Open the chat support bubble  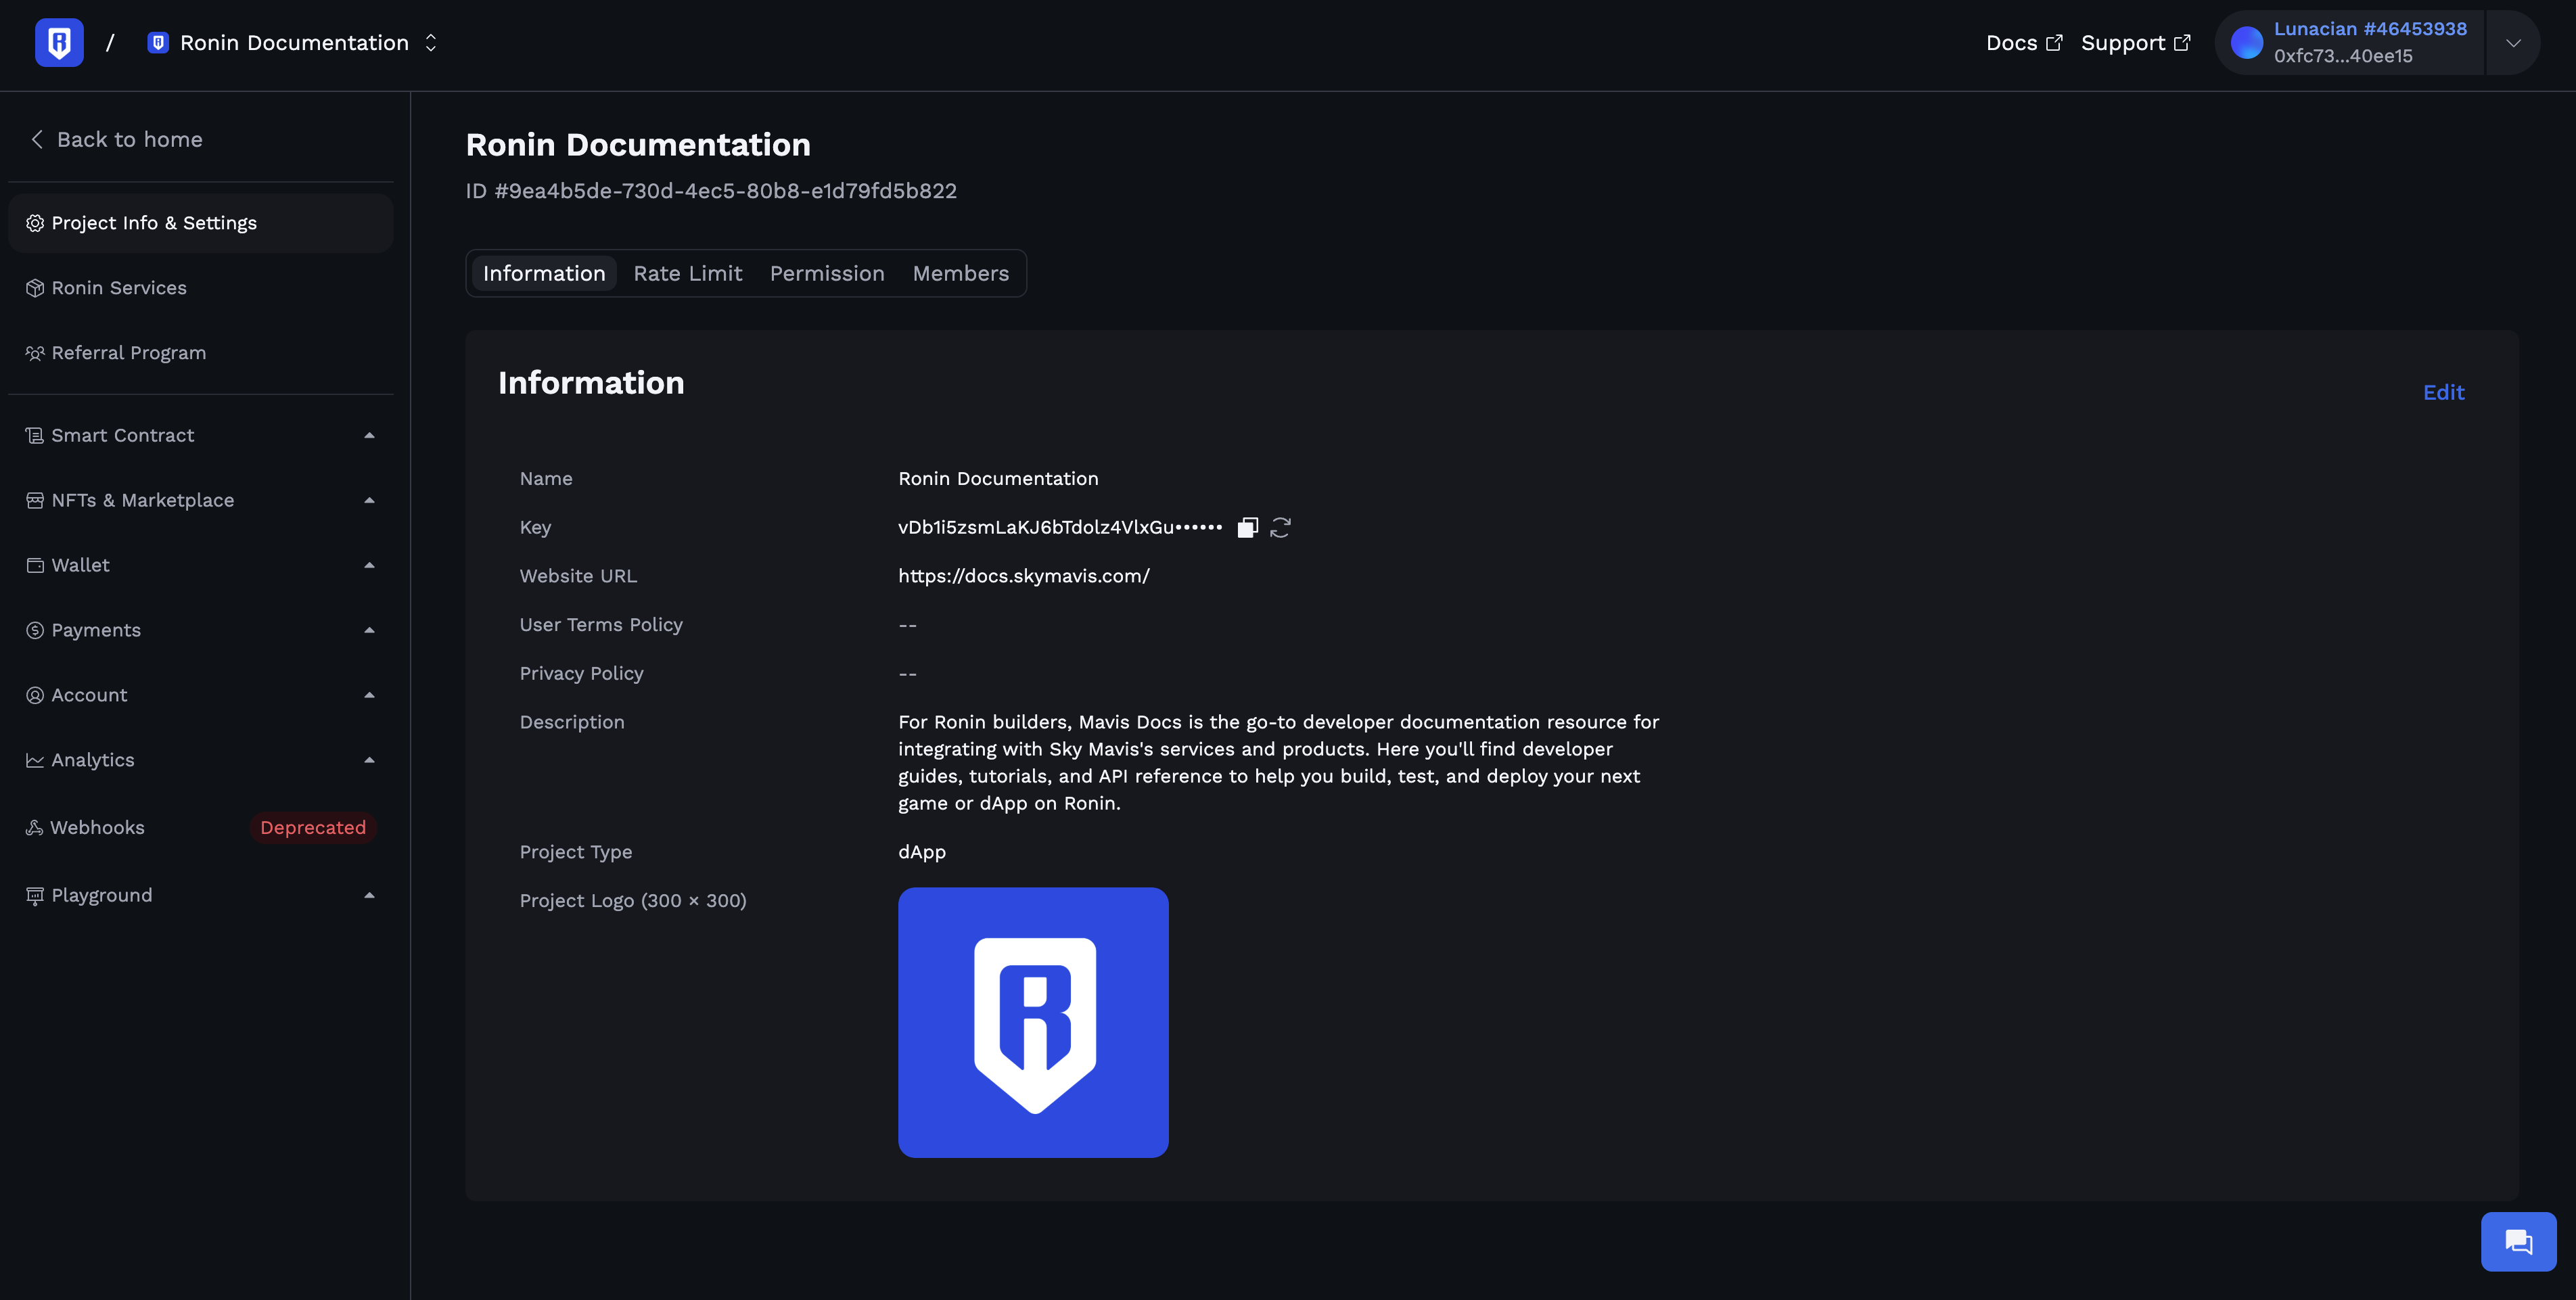[2518, 1241]
